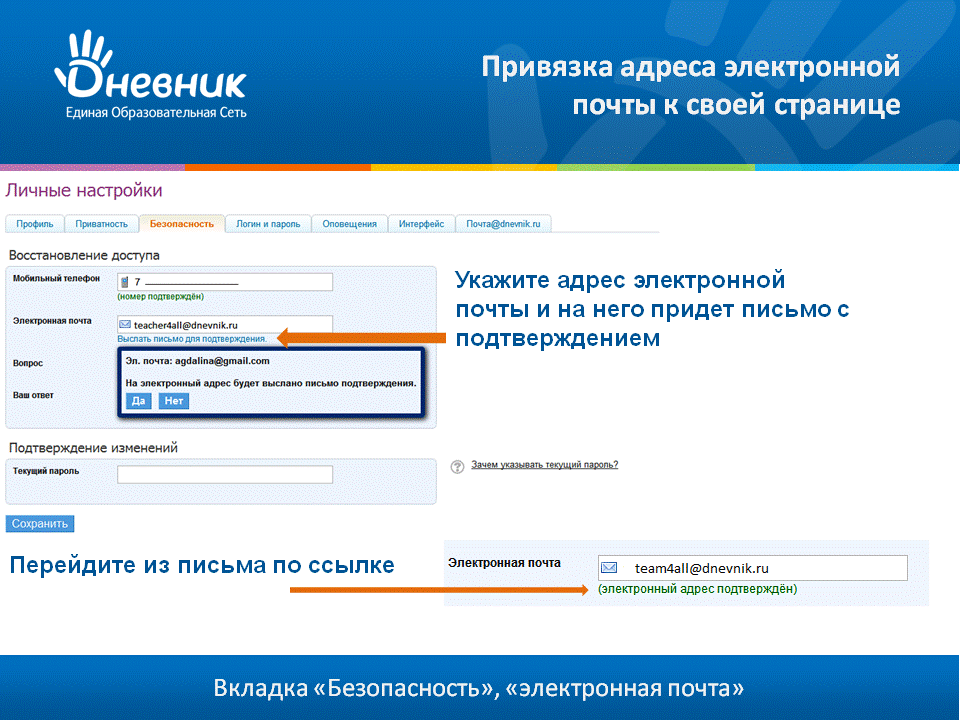Click the Текущий пароль input field
The height and width of the screenshot is (720, 960).
(x=225, y=474)
